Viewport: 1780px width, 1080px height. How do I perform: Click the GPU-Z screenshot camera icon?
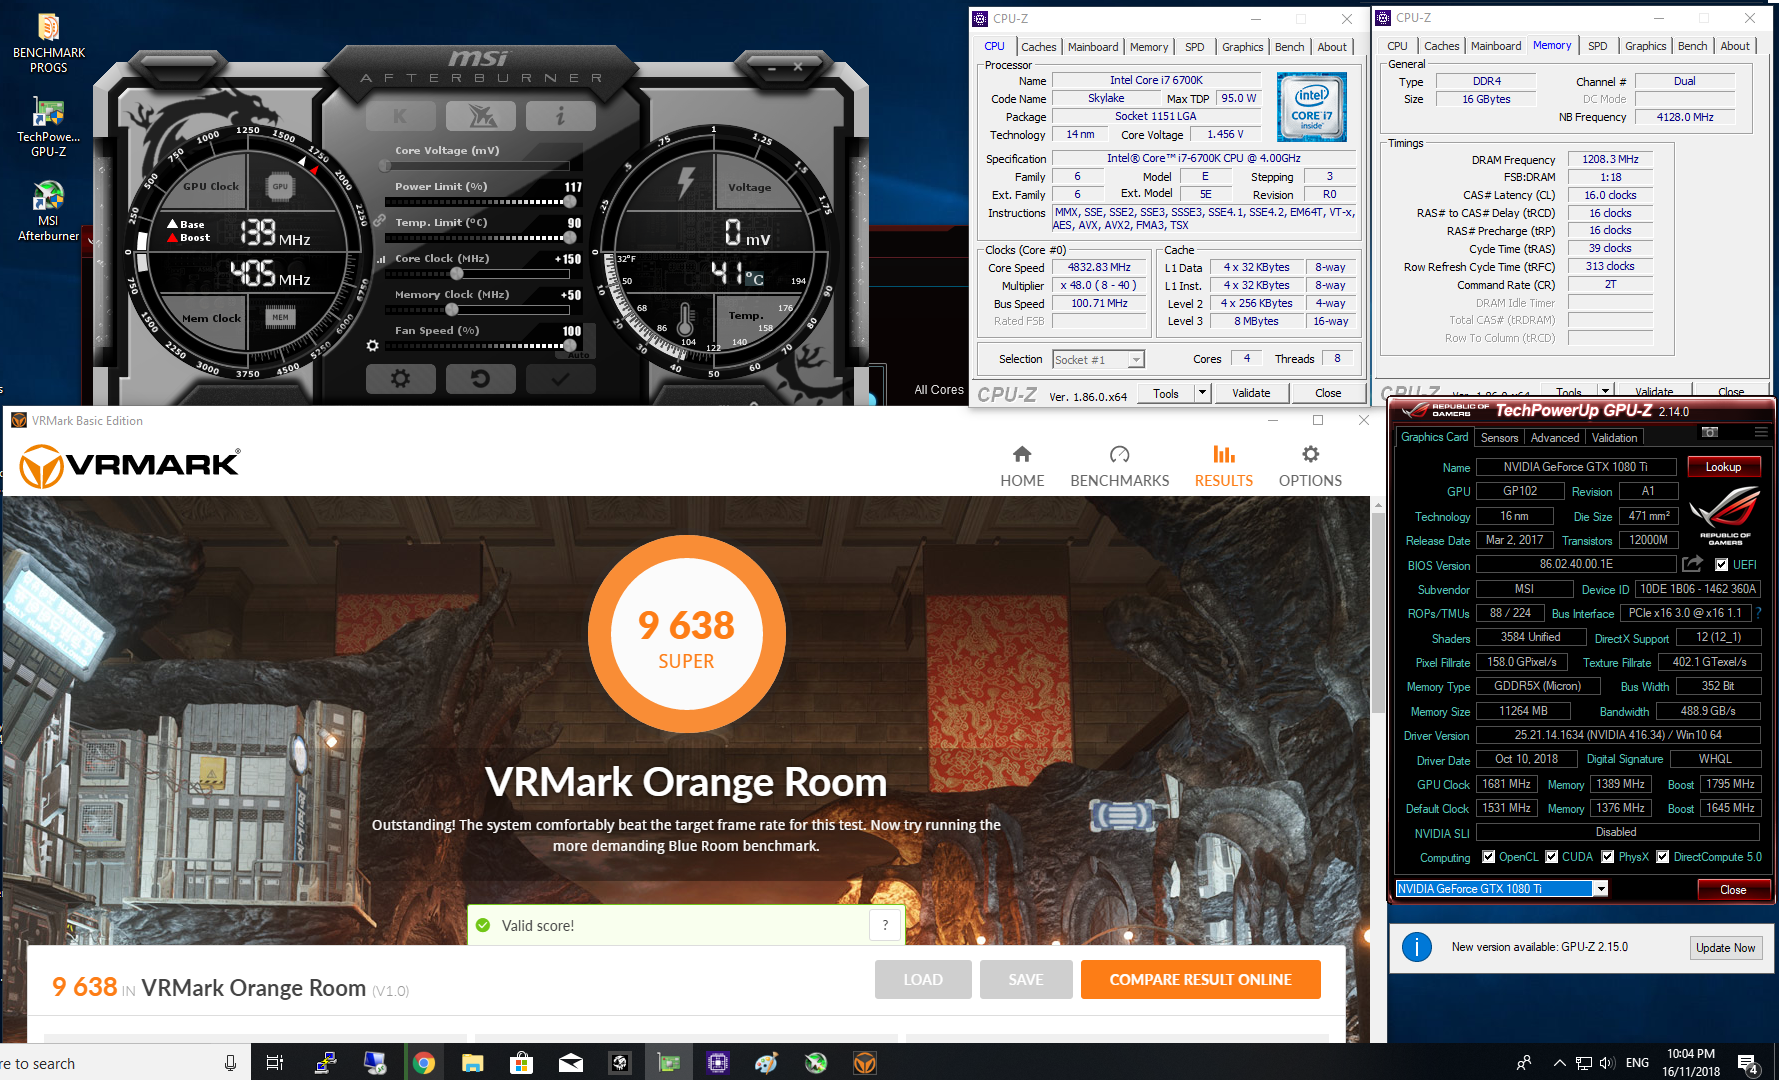point(1710,432)
